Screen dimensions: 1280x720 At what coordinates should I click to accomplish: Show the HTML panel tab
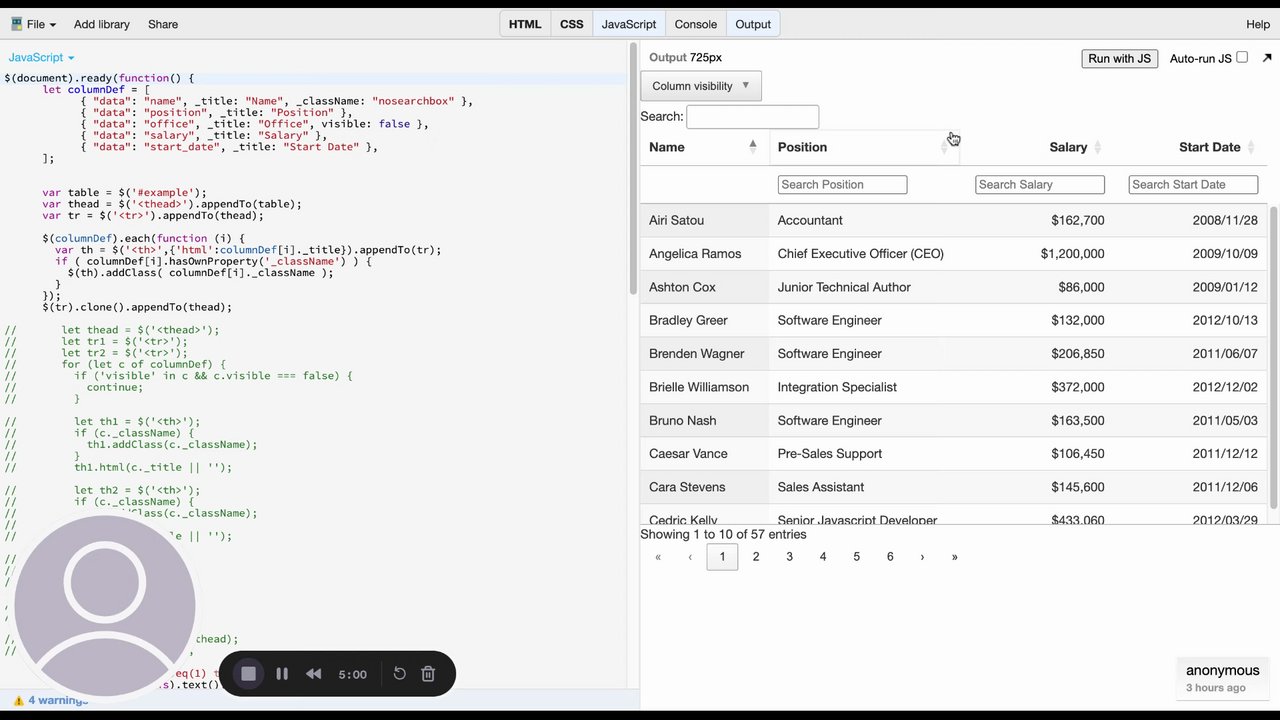(x=525, y=24)
